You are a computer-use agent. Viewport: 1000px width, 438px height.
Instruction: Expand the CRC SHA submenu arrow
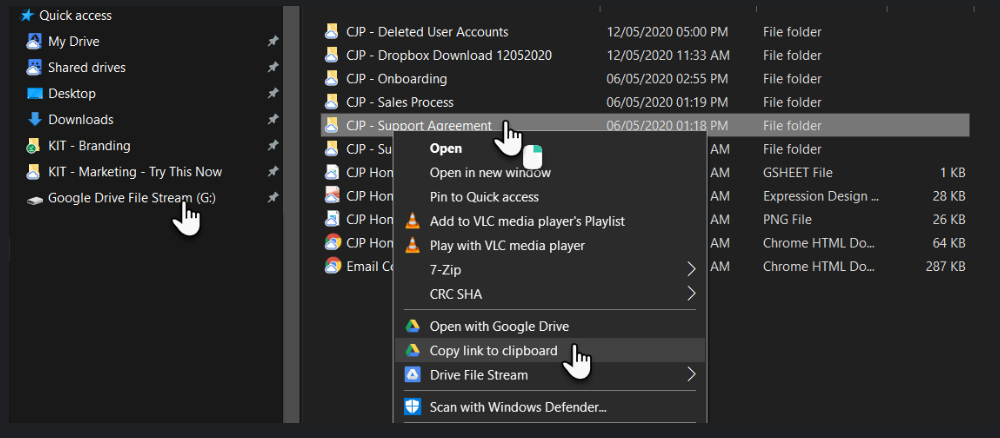click(691, 294)
